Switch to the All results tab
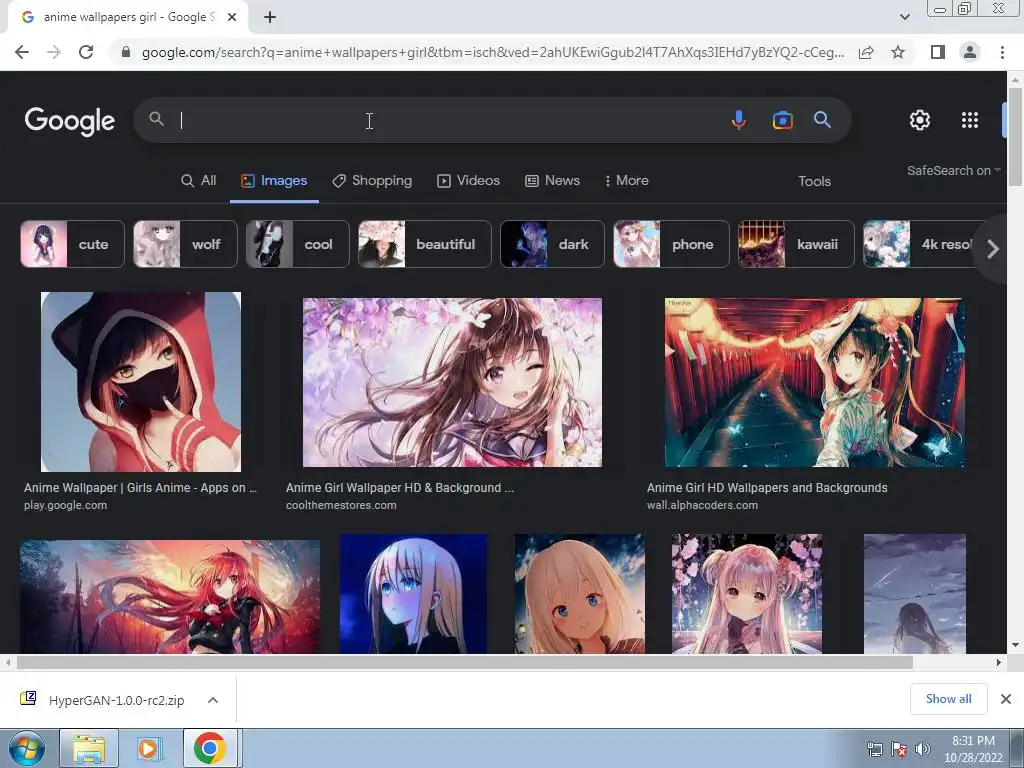This screenshot has height=768, width=1024. point(199,181)
